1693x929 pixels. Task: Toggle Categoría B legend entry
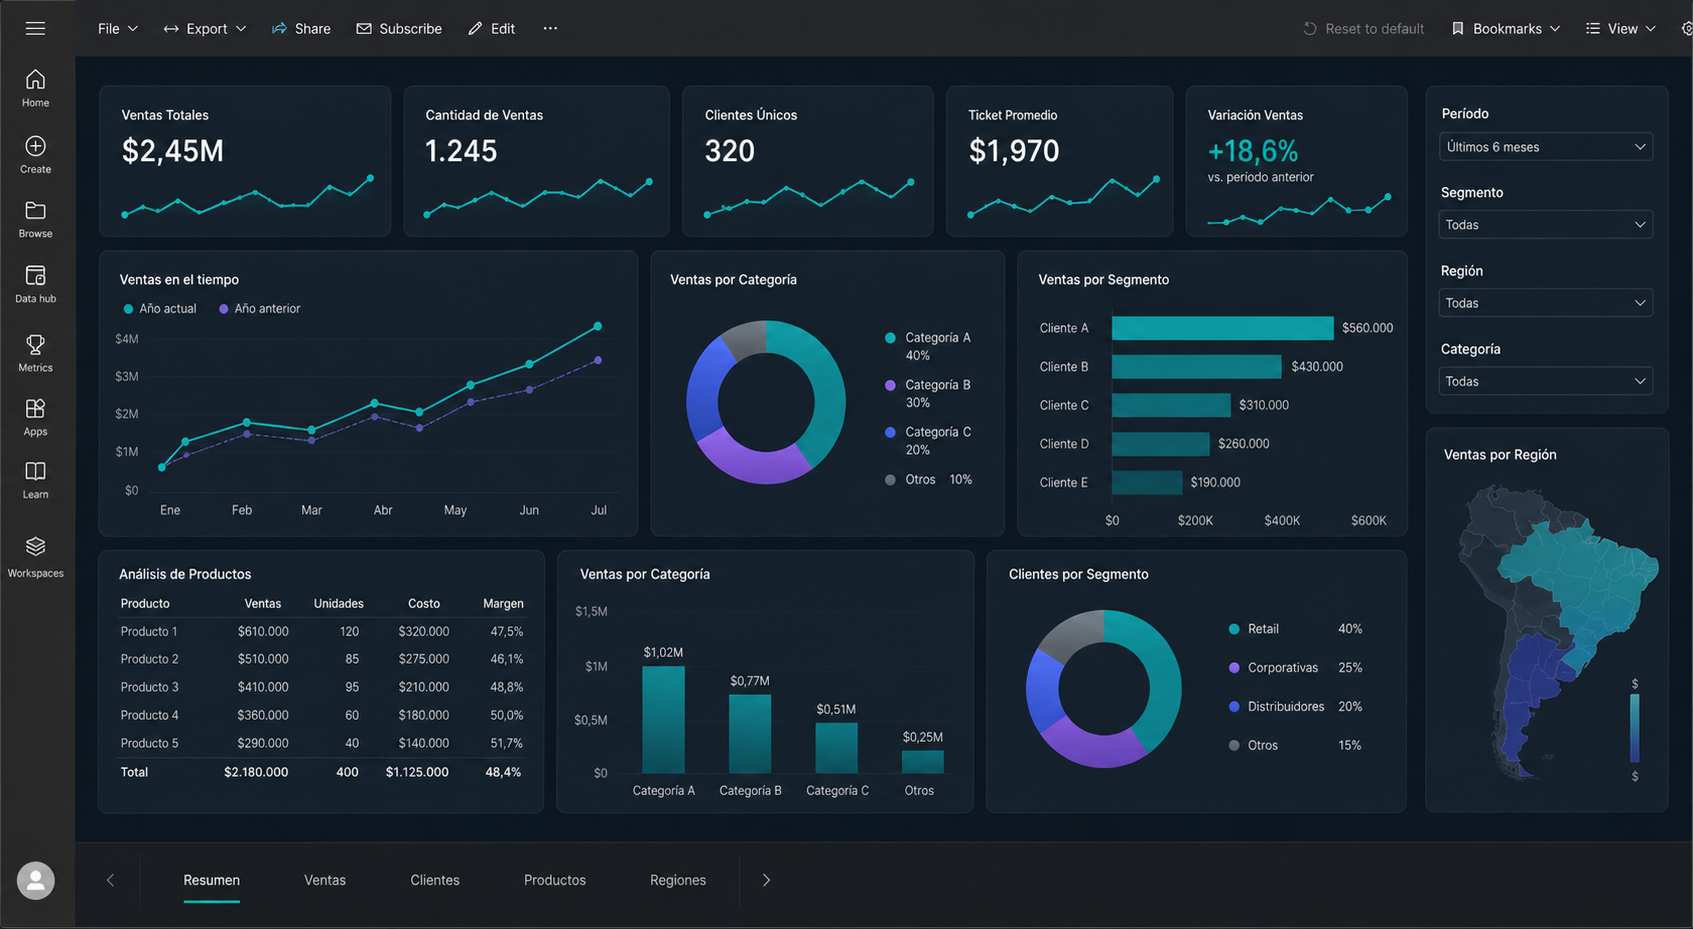point(928,393)
